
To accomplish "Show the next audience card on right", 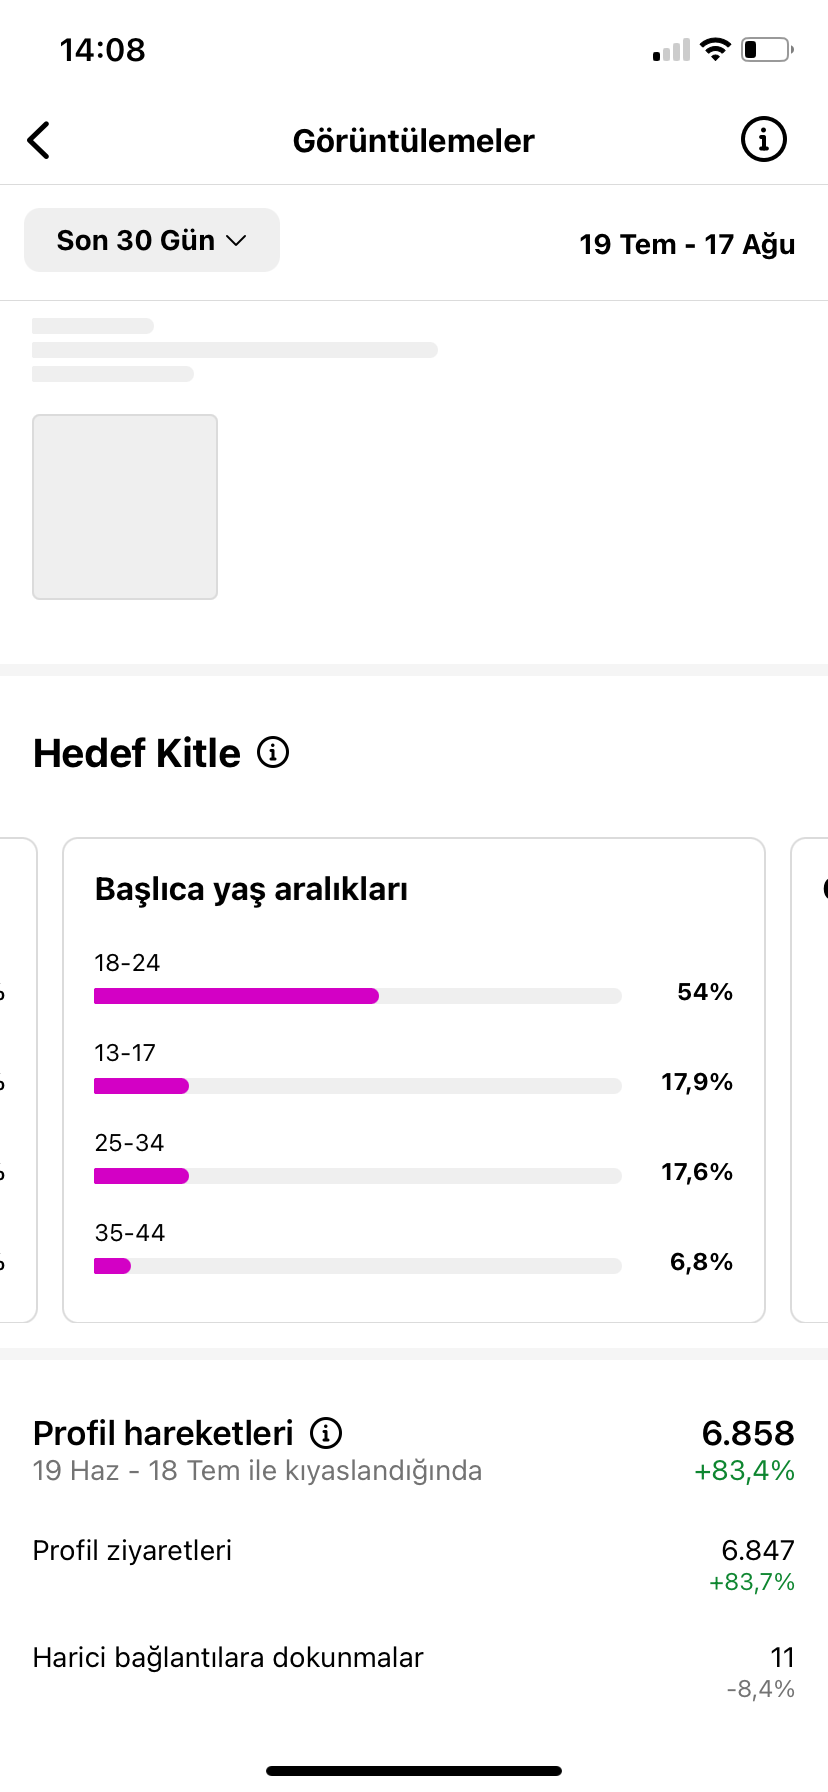I will (x=810, y=1080).
